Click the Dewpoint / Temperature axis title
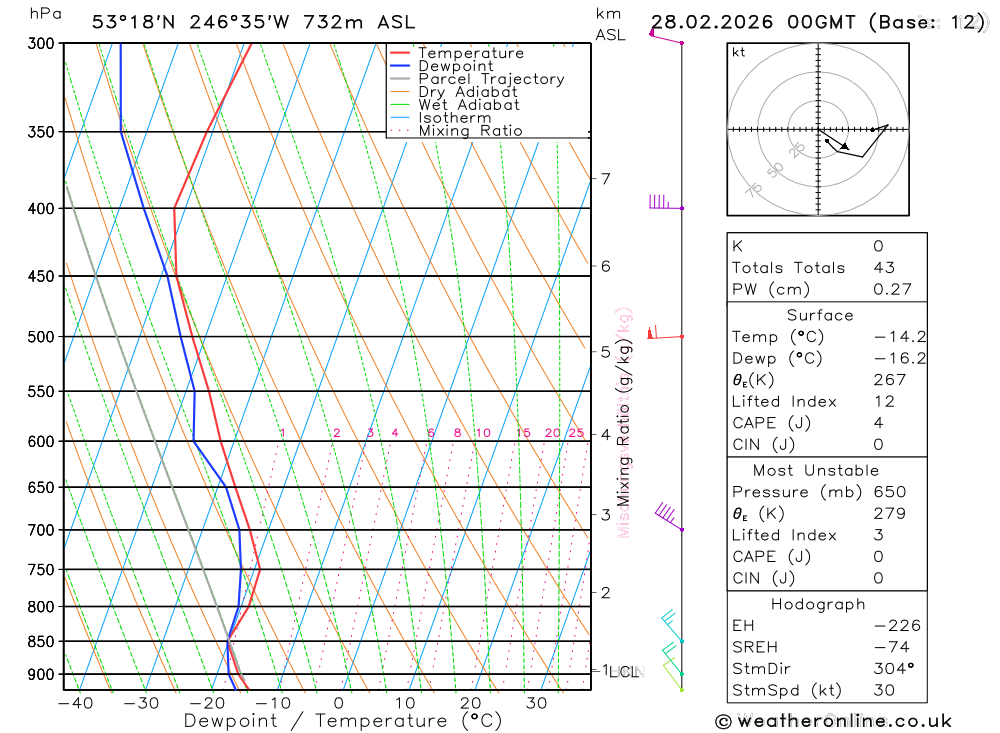Screen dimensions: 1000x733 point(343,721)
